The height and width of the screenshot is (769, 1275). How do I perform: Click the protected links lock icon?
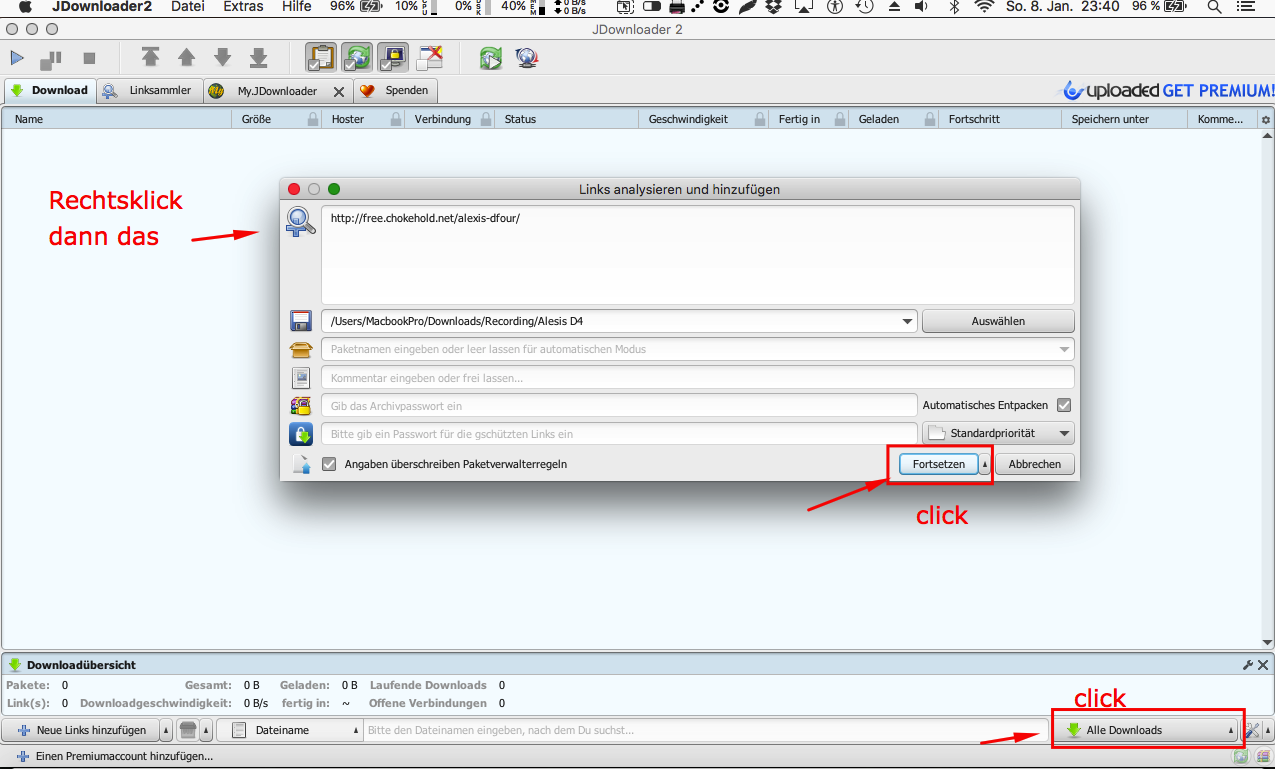(301, 434)
